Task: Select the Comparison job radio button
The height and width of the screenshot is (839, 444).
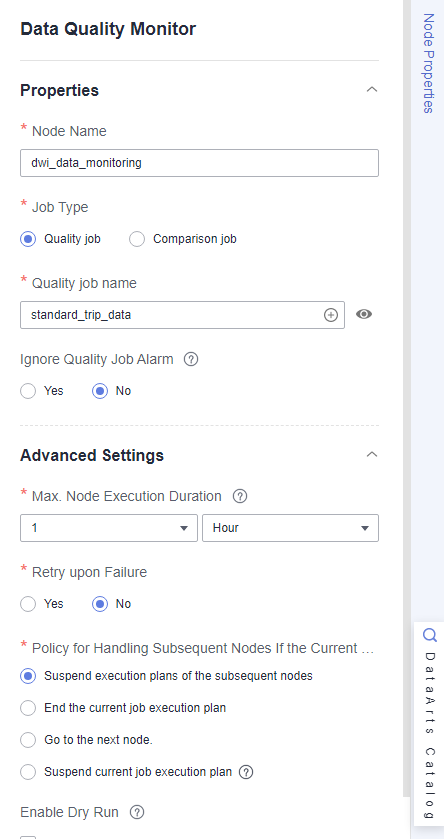Action: 137,239
